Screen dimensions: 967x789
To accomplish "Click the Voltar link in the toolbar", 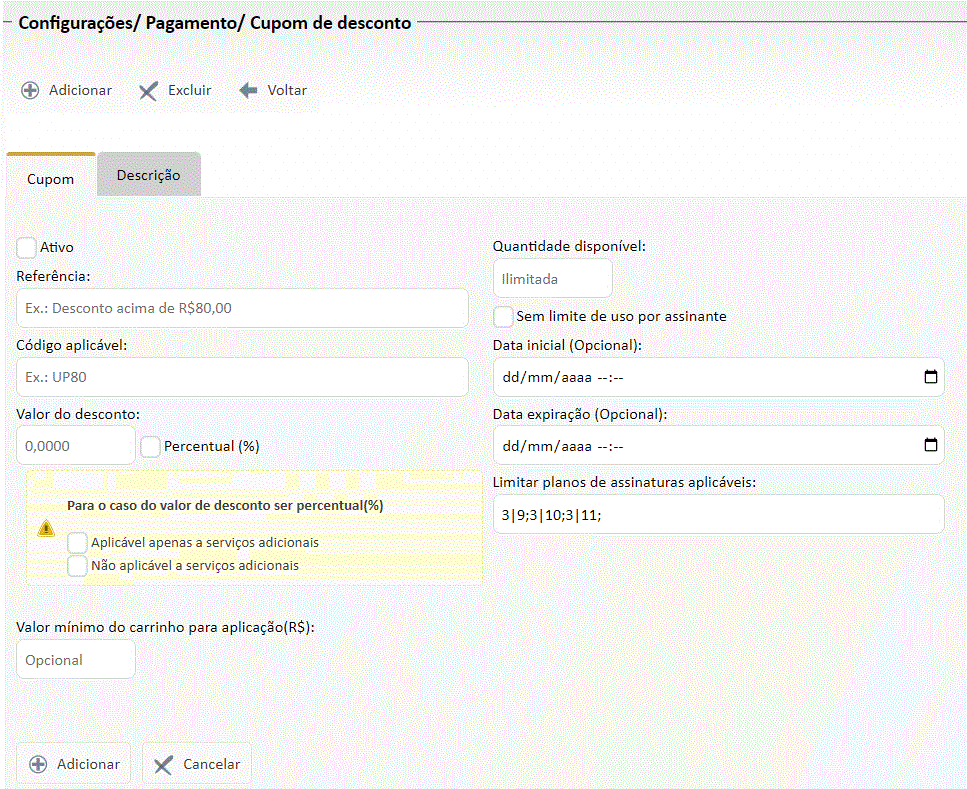I will coord(287,90).
